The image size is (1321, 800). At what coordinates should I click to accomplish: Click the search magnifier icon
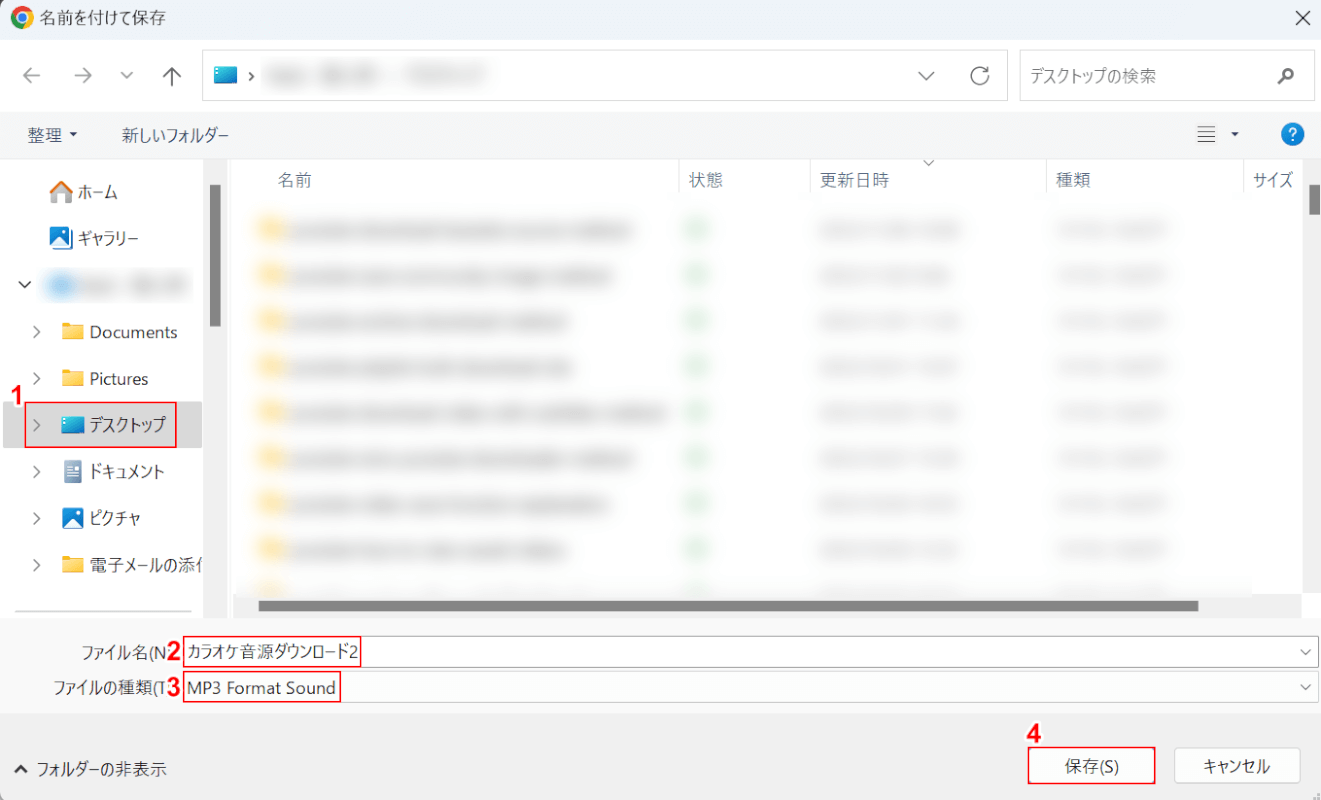1285,76
